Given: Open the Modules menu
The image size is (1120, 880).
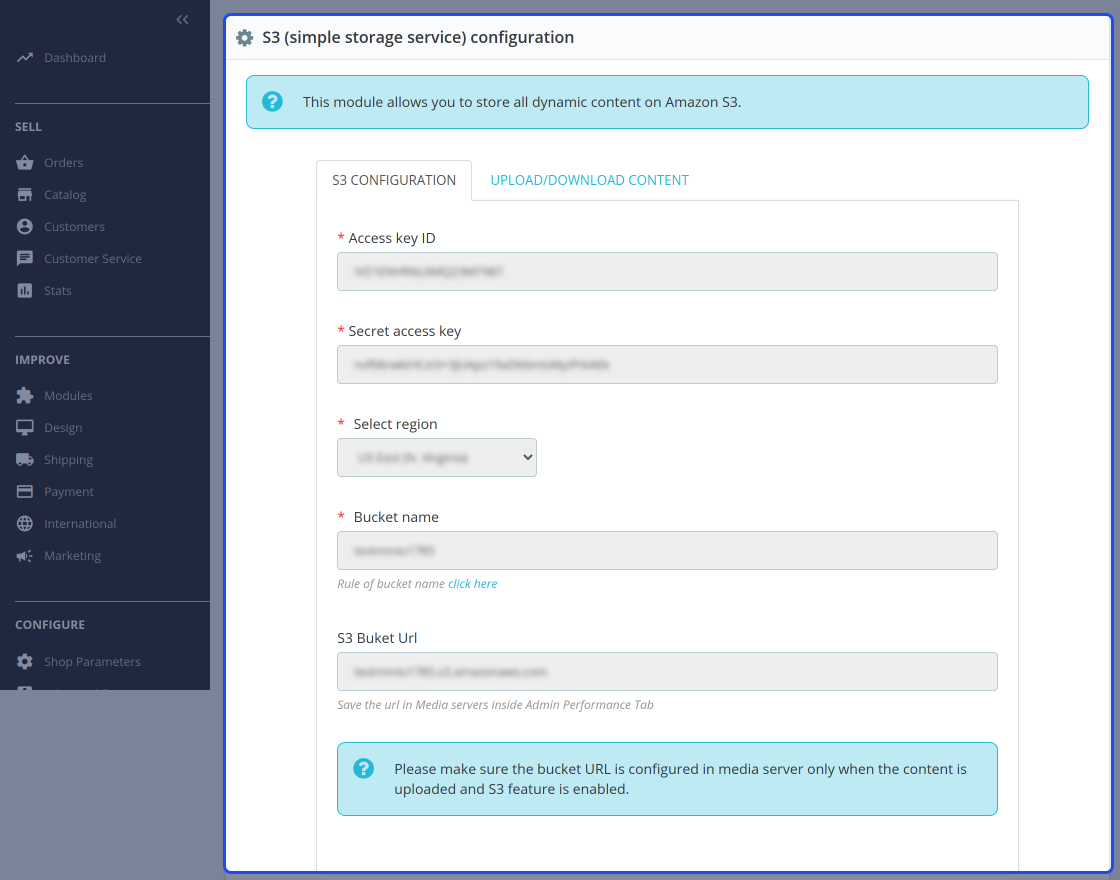Looking at the screenshot, I should [x=69, y=396].
